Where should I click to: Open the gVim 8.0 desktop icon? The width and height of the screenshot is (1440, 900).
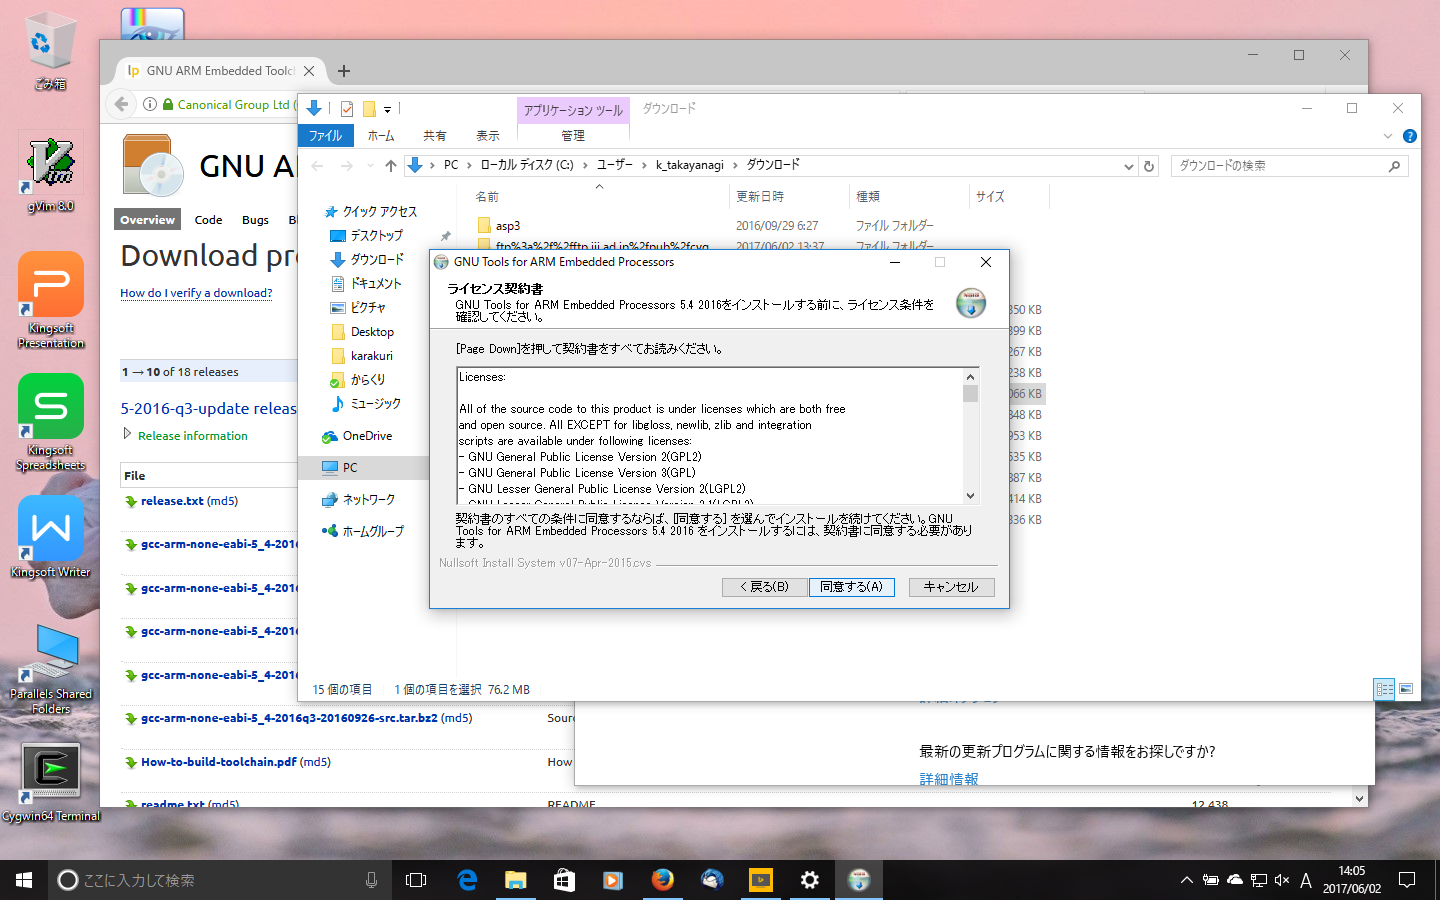pyautogui.click(x=51, y=175)
